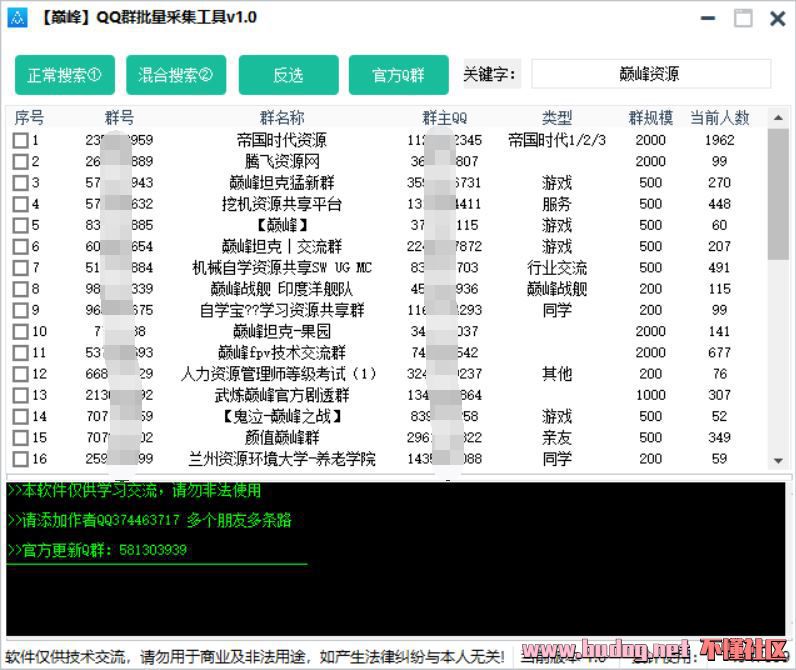Click the 类型 column header
This screenshot has height=670, width=796.
coord(557,118)
